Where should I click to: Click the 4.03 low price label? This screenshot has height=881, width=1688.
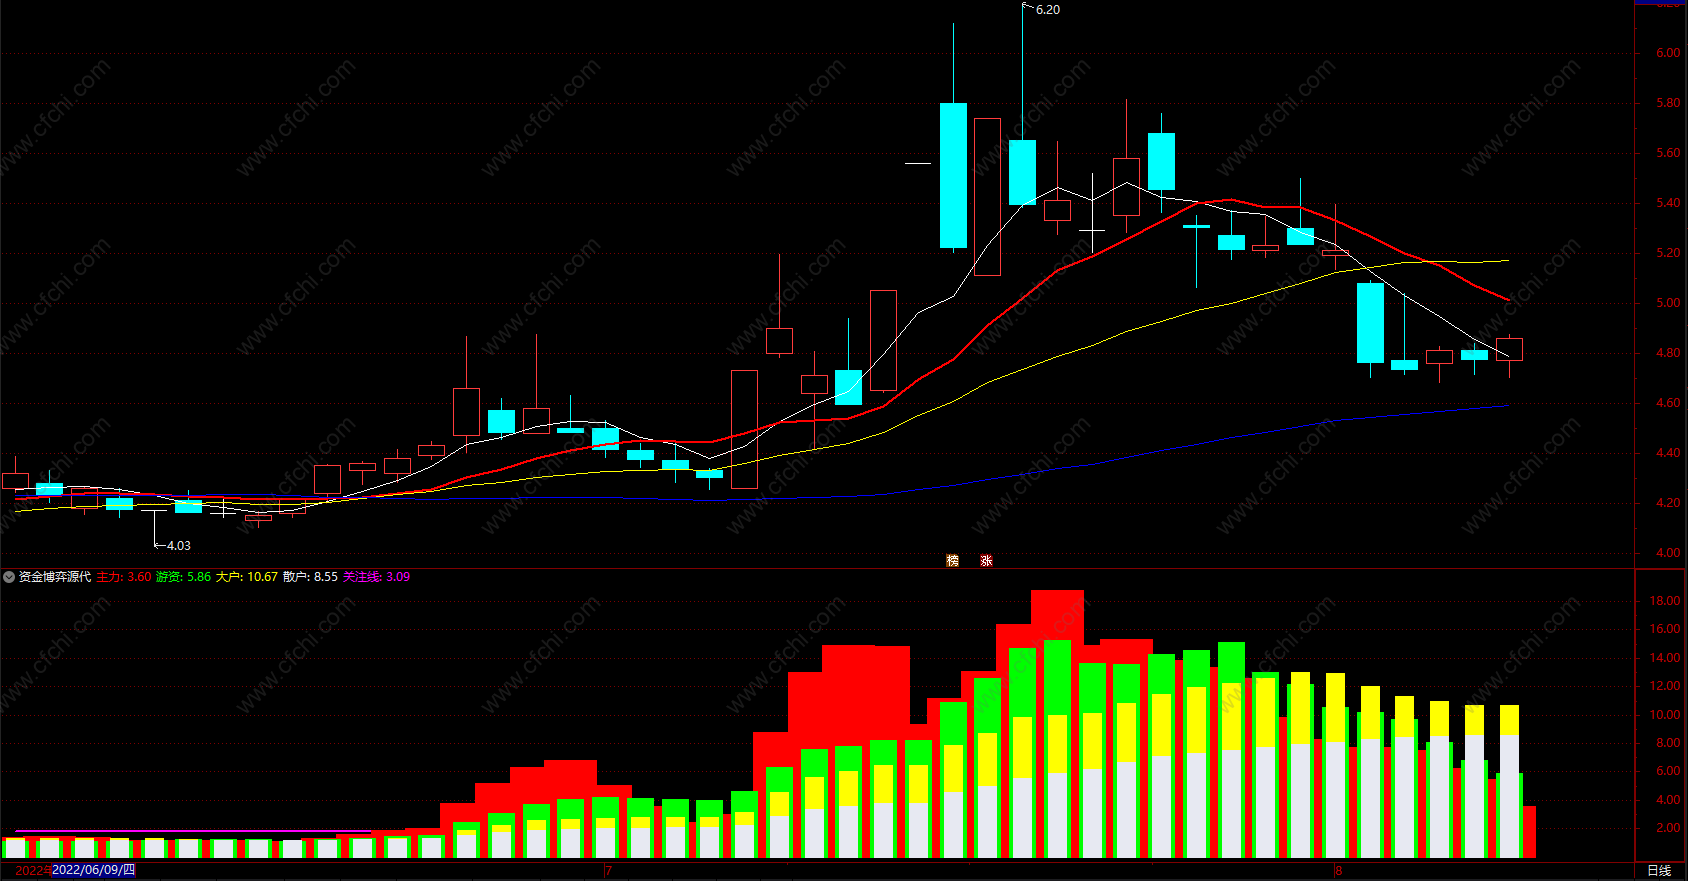(178, 546)
